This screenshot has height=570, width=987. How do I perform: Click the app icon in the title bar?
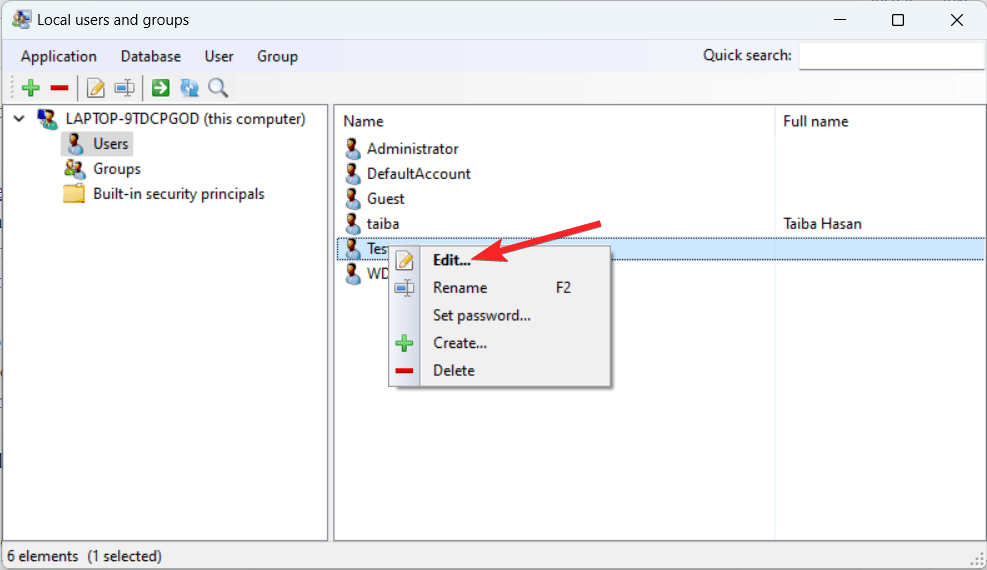click(21, 20)
